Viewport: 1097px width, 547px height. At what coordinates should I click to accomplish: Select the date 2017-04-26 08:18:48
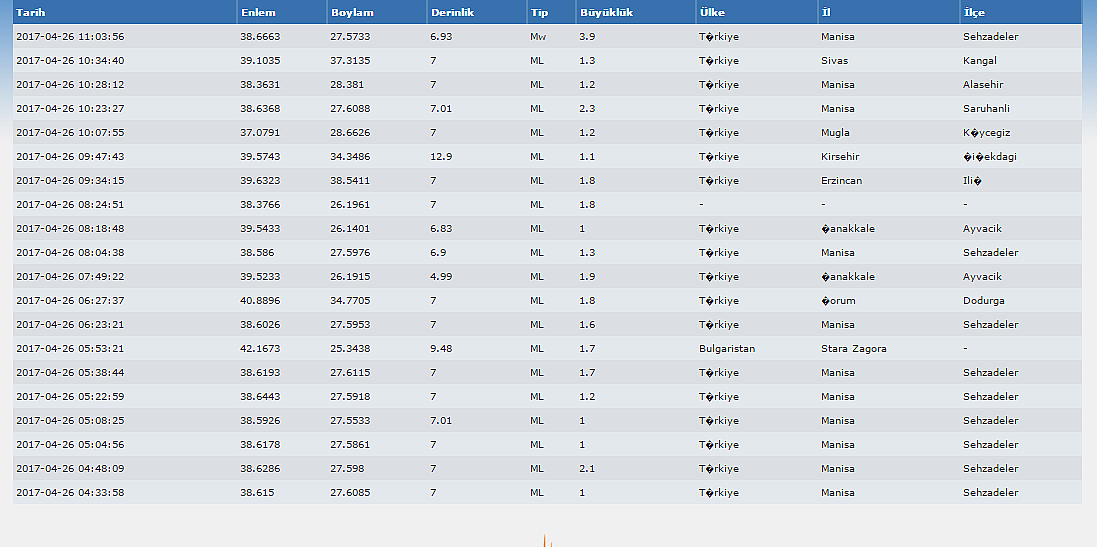coord(70,228)
